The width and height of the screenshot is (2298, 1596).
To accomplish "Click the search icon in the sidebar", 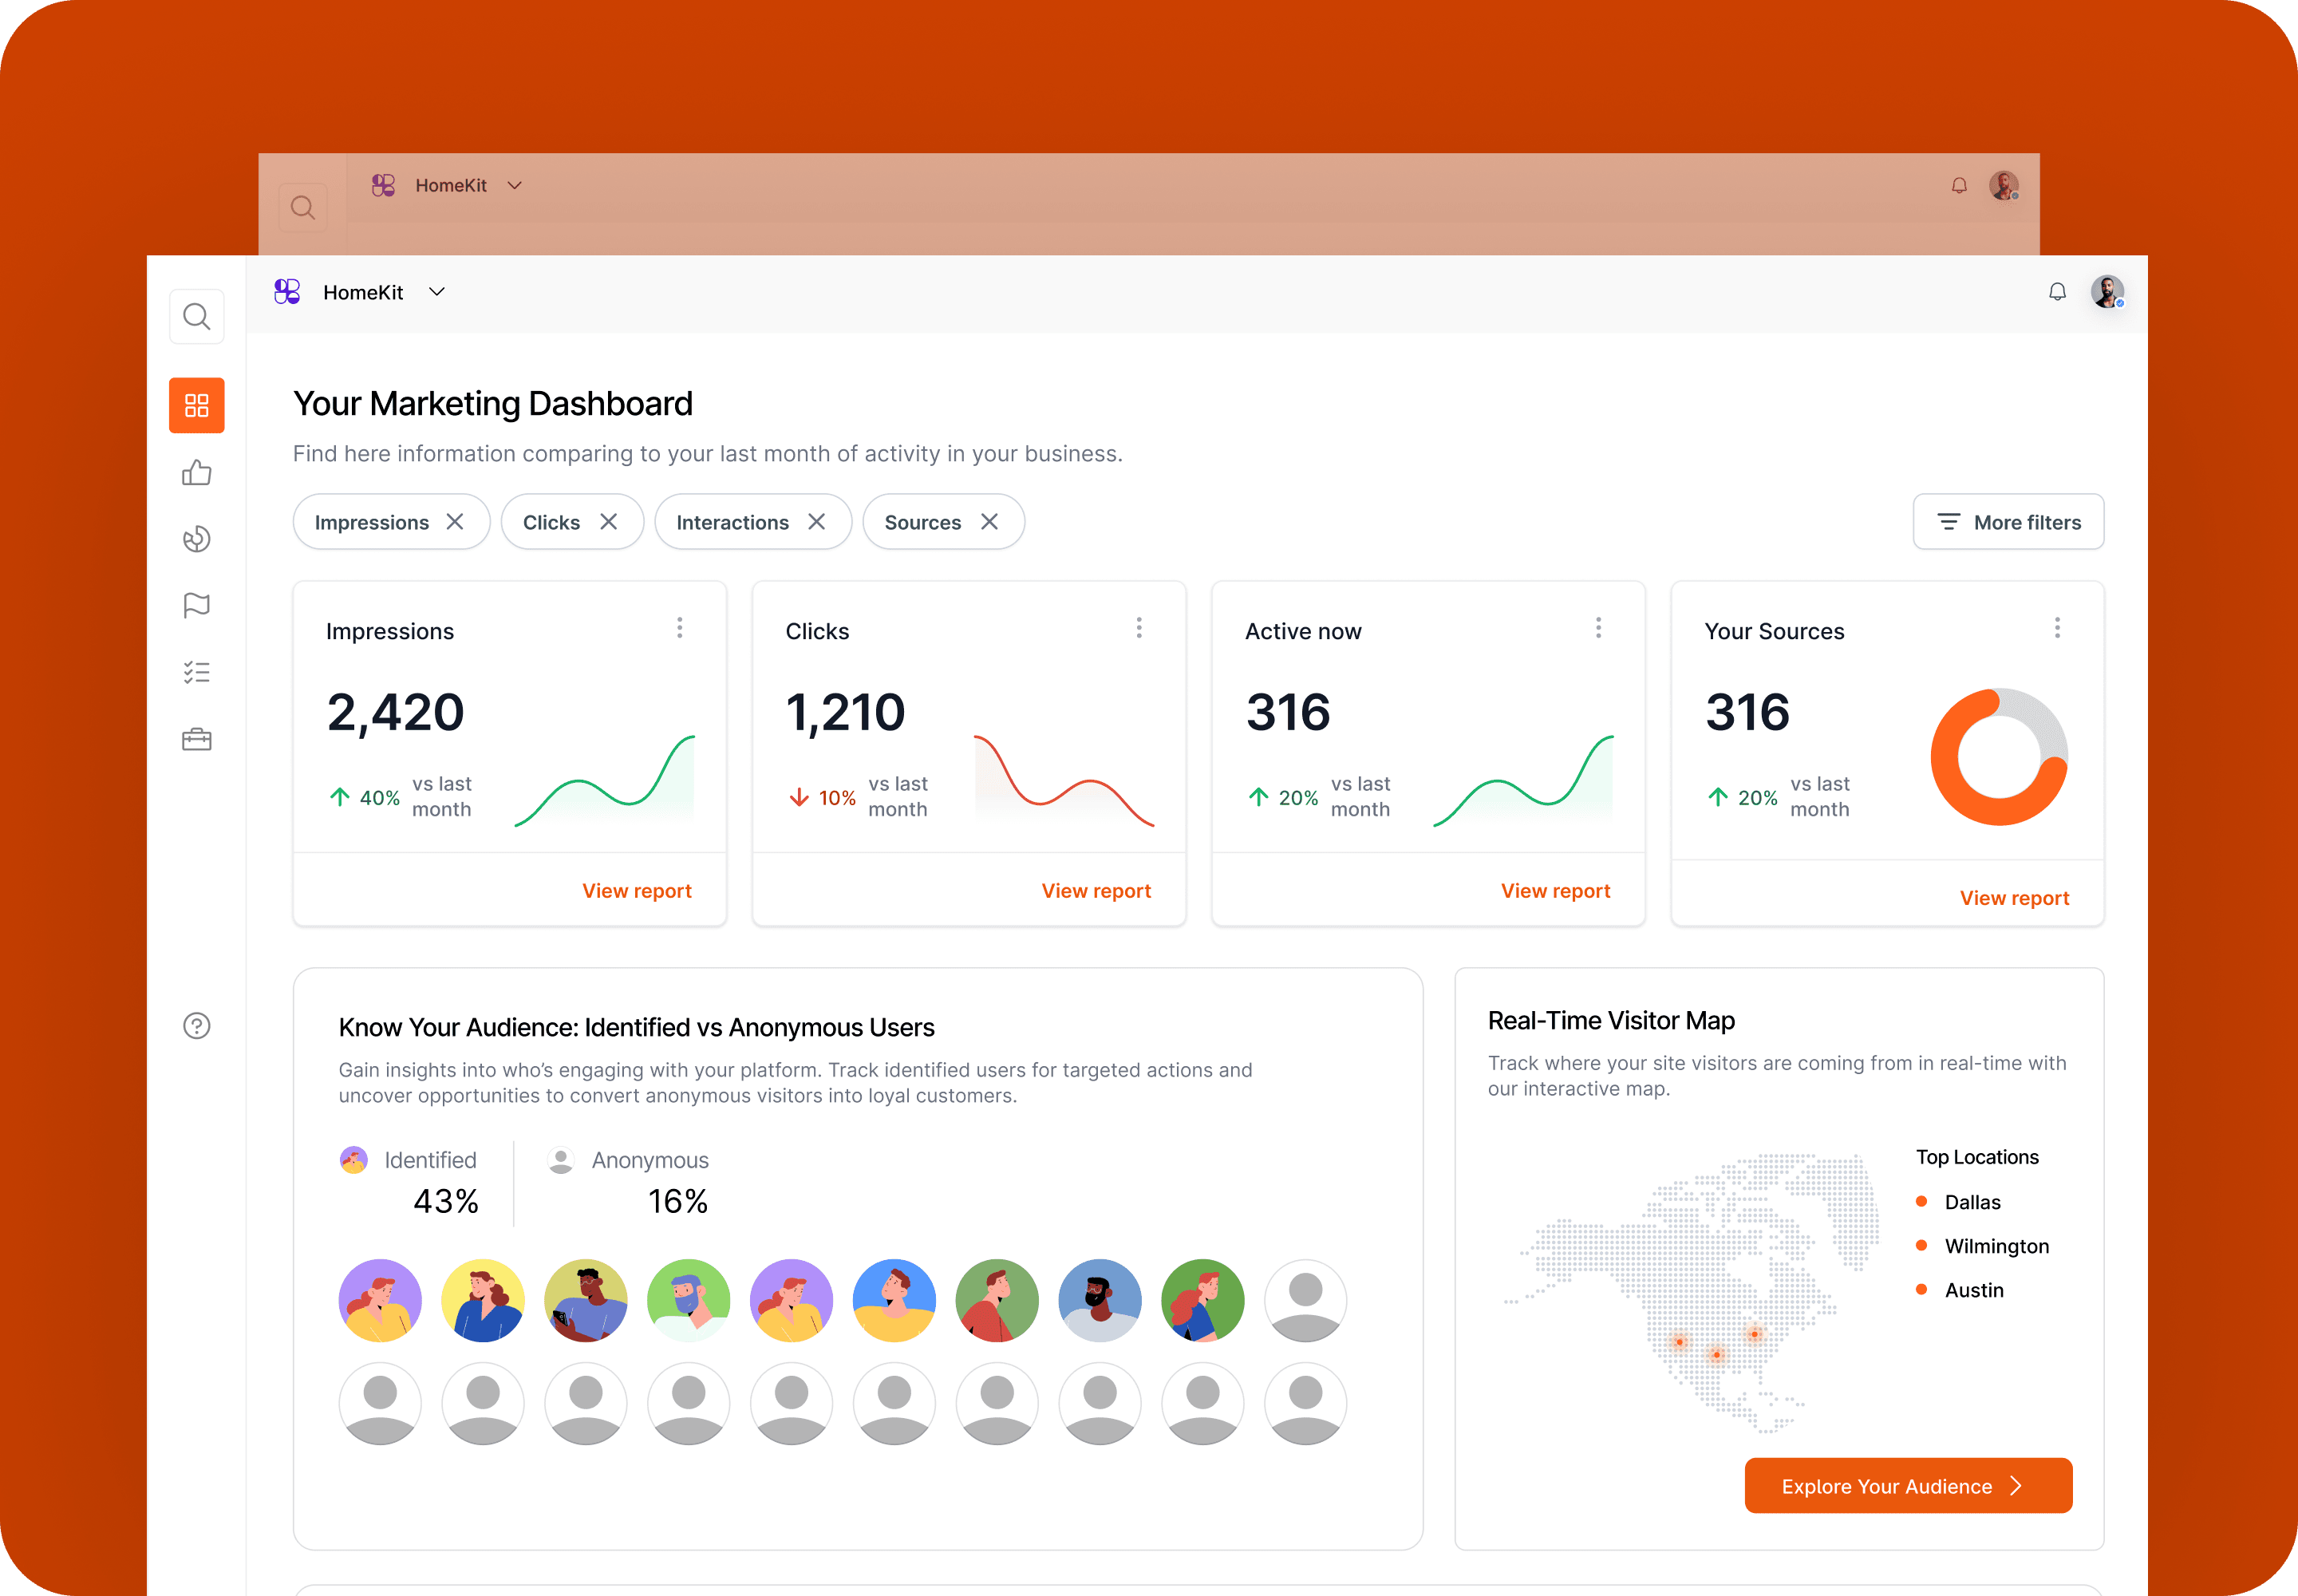I will [x=196, y=317].
